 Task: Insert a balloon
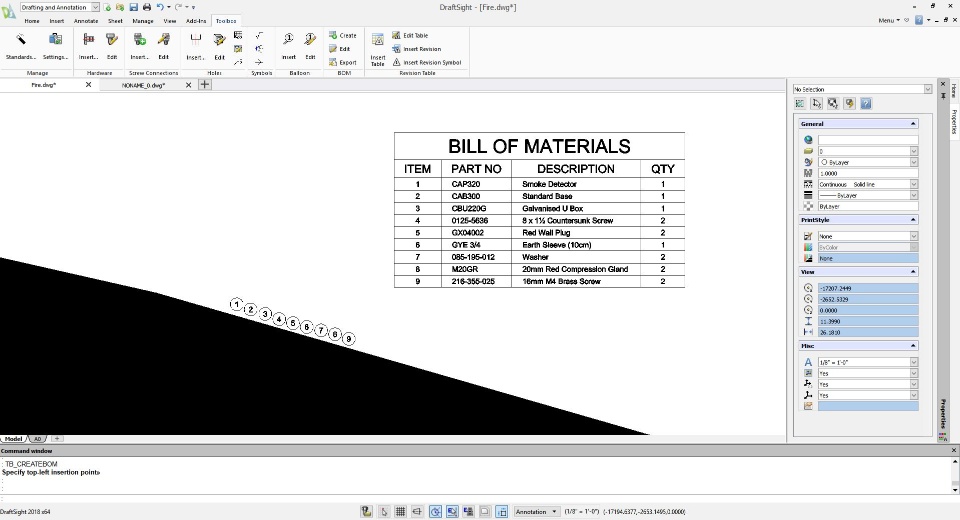tap(288, 46)
